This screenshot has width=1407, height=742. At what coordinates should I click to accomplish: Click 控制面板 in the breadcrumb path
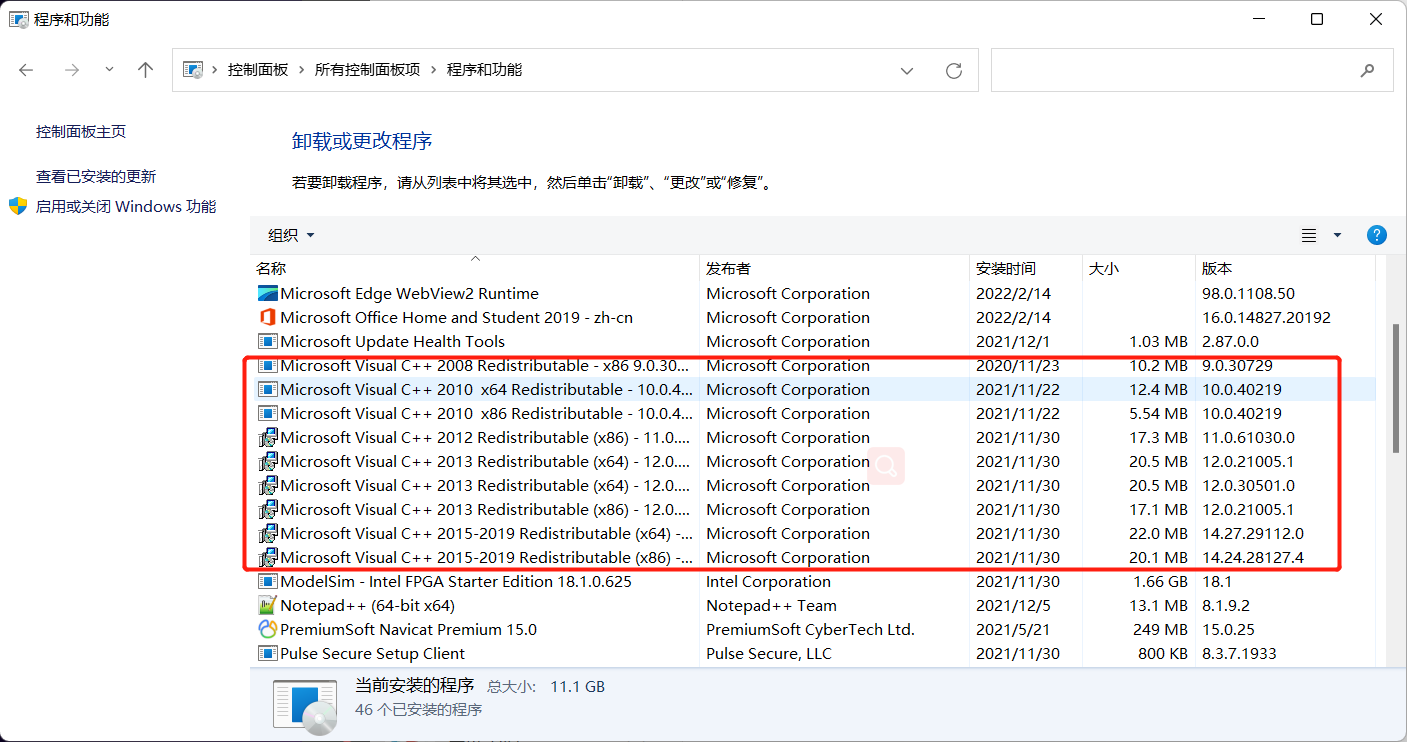pyautogui.click(x=258, y=70)
